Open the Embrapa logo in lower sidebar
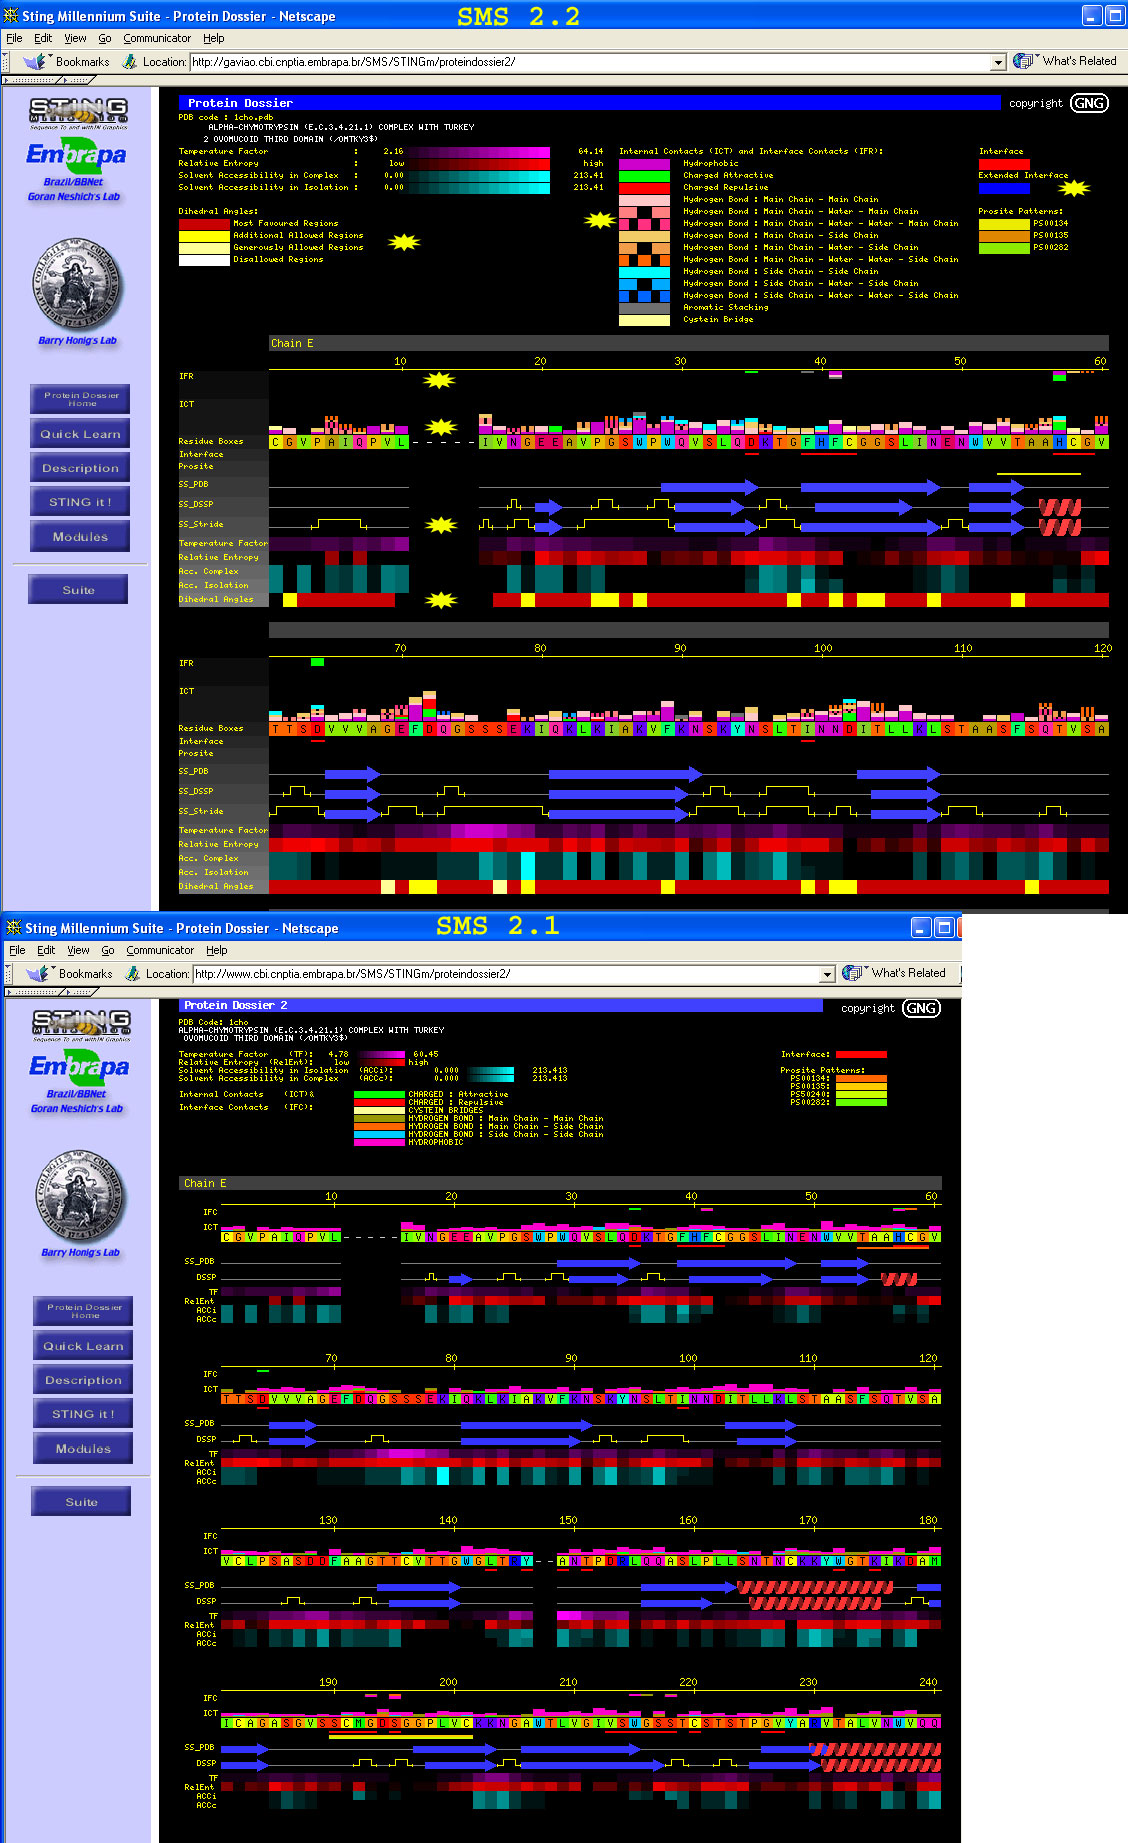This screenshot has height=1843, width=1128. [x=79, y=1067]
